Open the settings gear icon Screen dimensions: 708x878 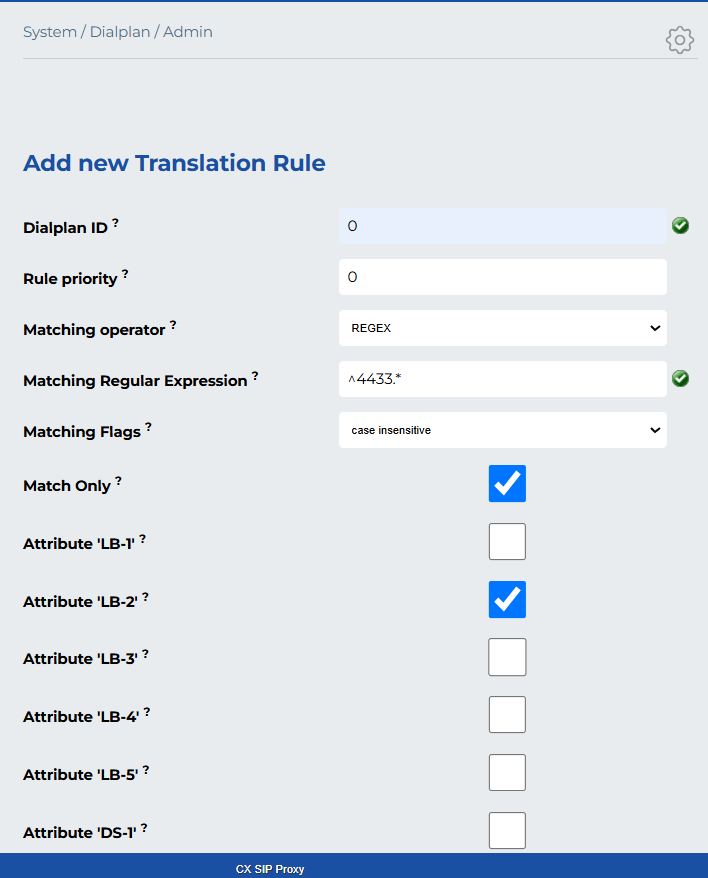click(x=680, y=40)
